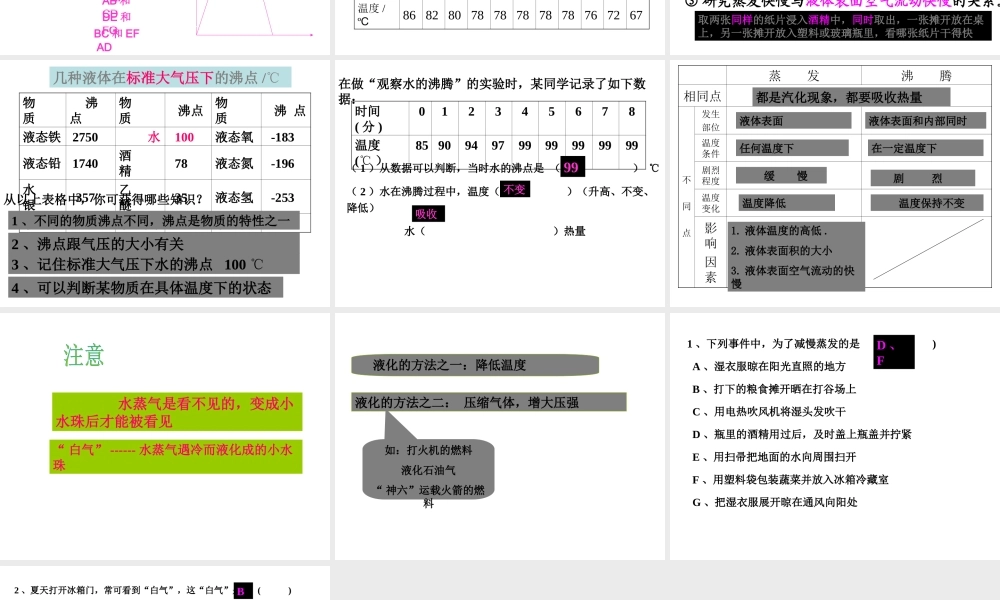This screenshot has height=600, width=1000.
Task: Open the question 1 slide on slowing evaporation
Action: 835,436
